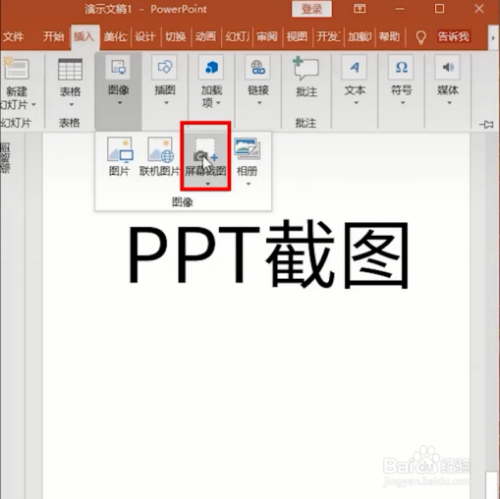Image resolution: width=500 pixels, height=499 pixels.
Task: Click the Symbols (符号) omega icon
Action: [x=401, y=67]
